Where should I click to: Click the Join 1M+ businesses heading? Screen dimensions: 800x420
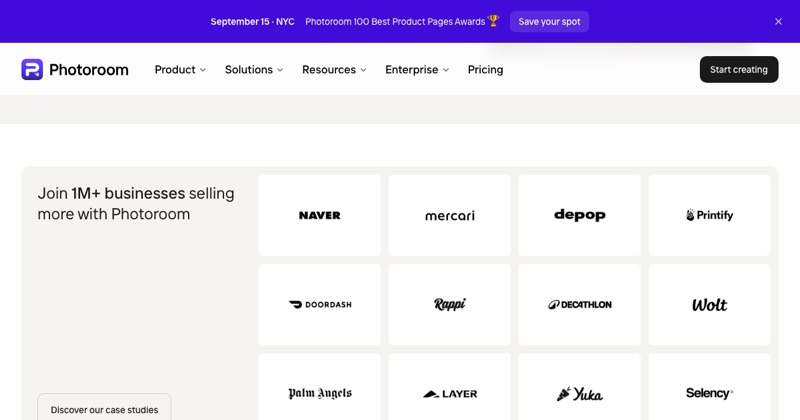click(x=136, y=204)
